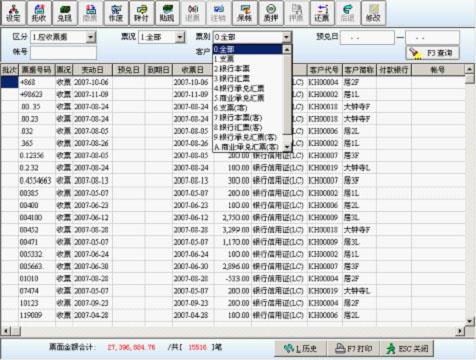The height and width of the screenshot is (360, 476).
Task: Click the horizontal scrollbar right arrow
Action: pos(460,331)
